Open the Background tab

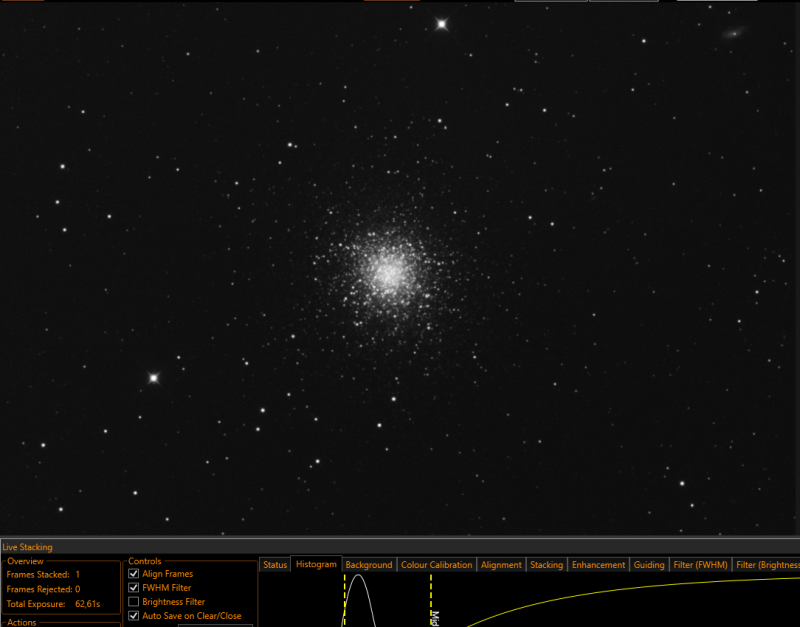369,565
